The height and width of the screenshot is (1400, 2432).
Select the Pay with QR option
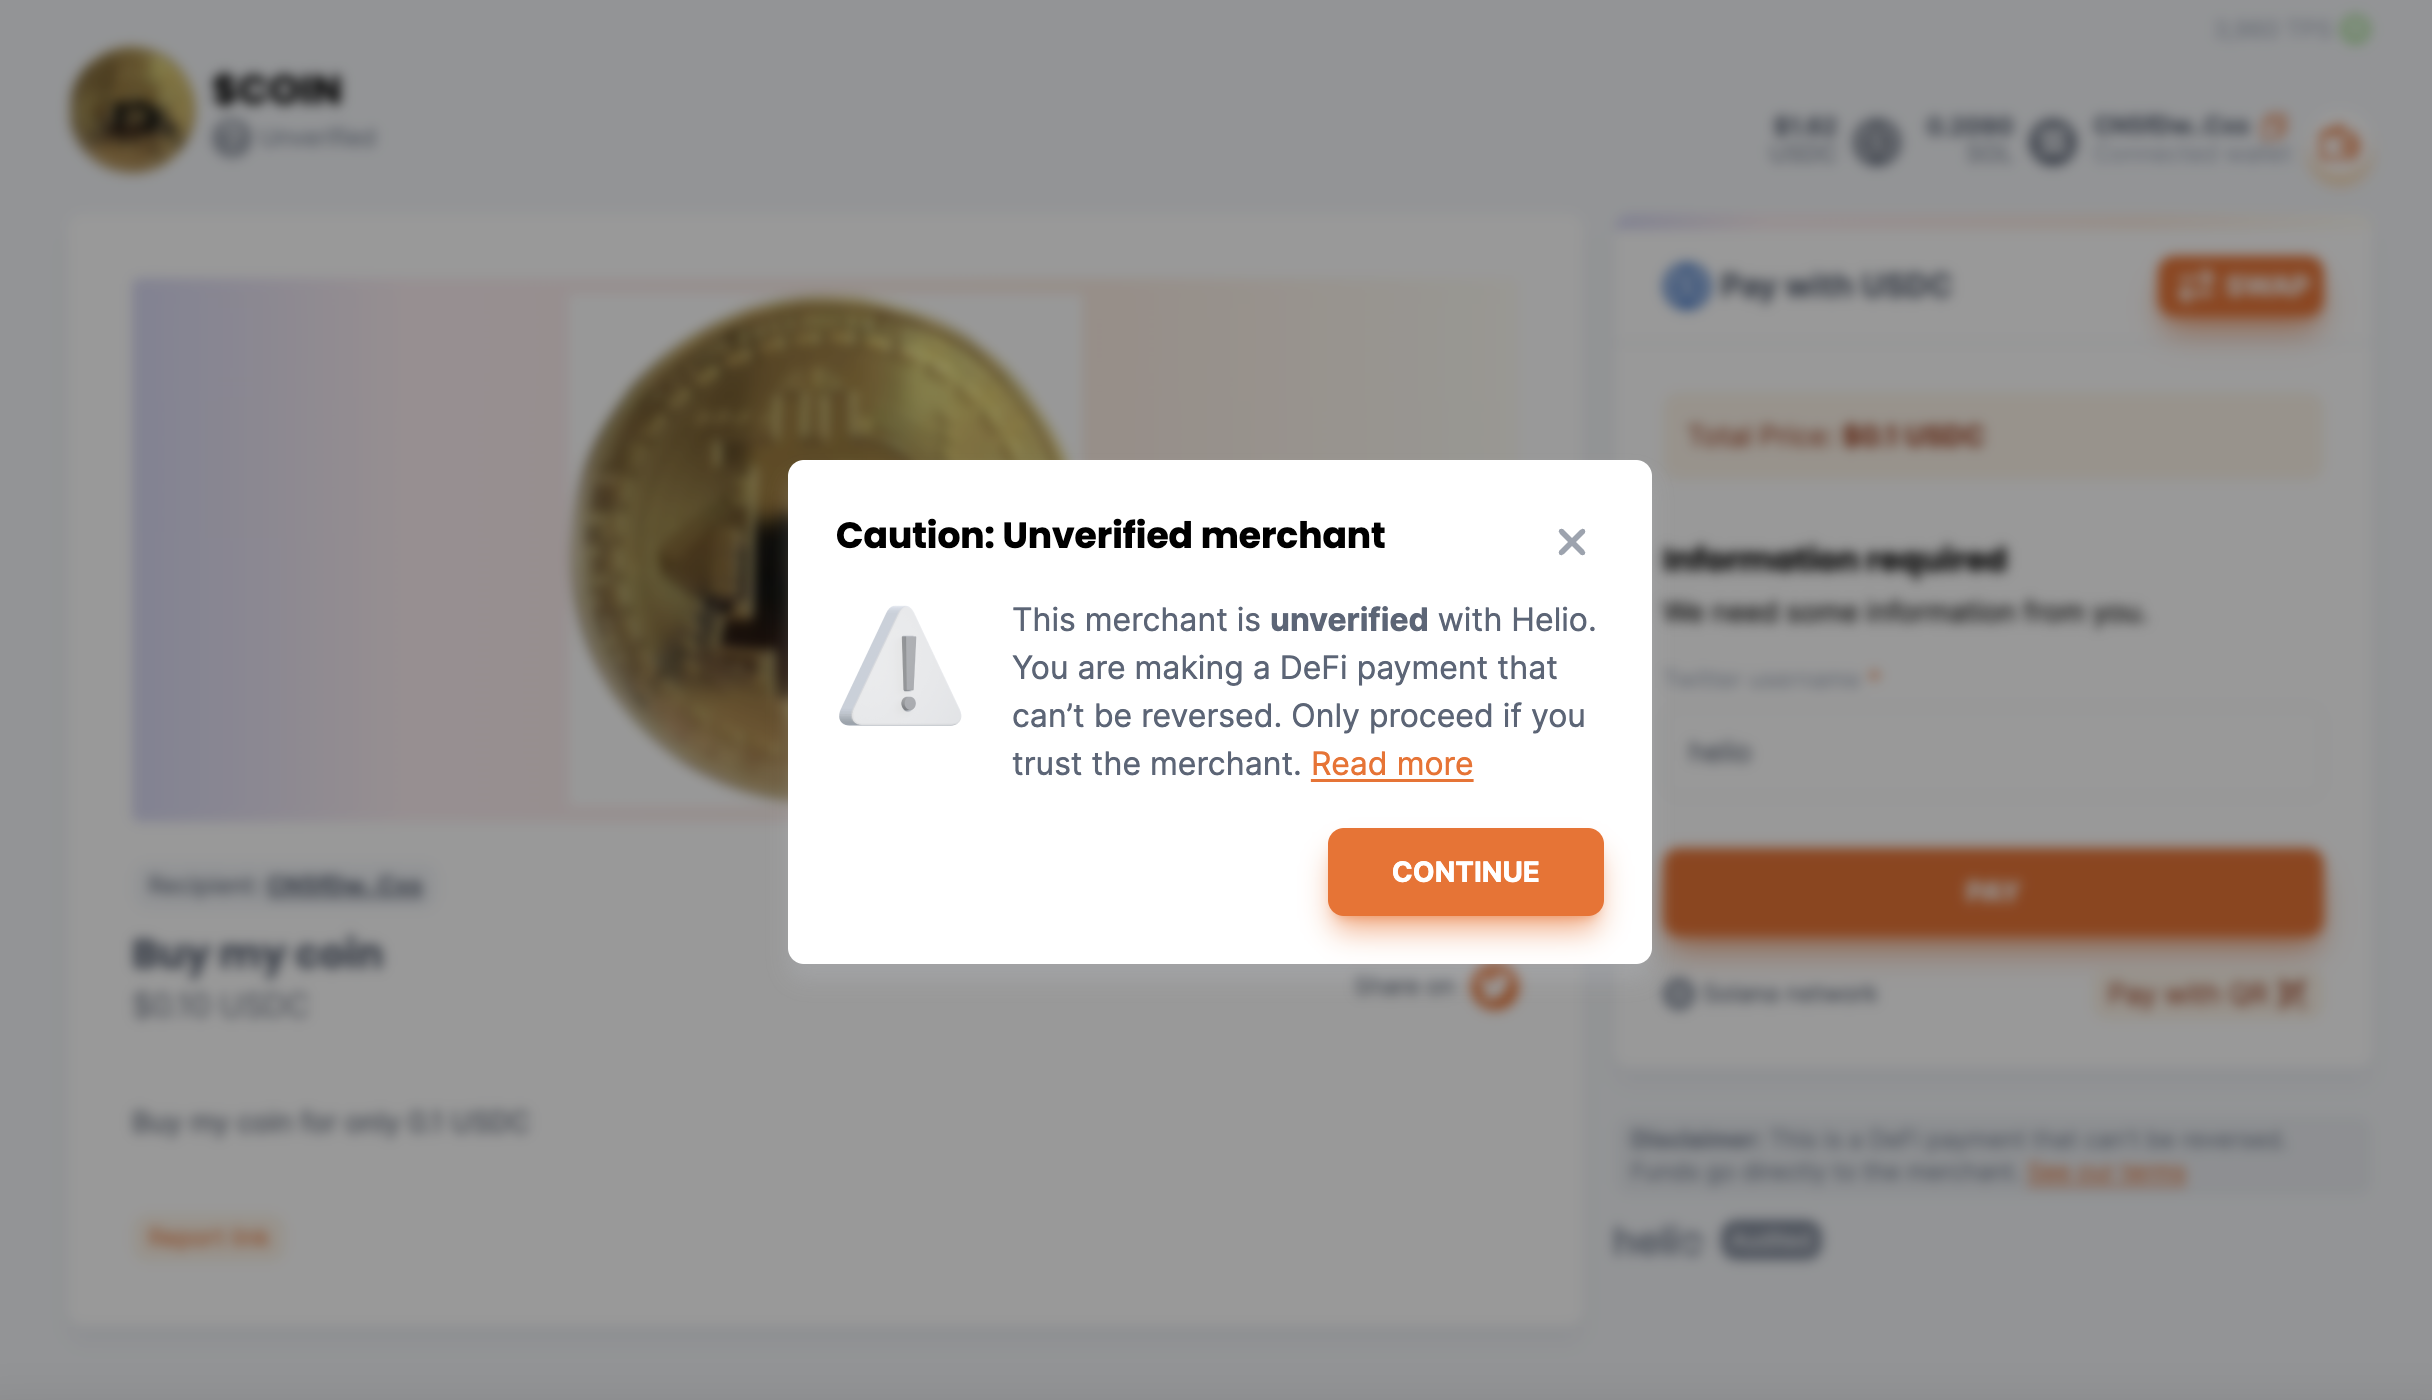pos(2205,994)
